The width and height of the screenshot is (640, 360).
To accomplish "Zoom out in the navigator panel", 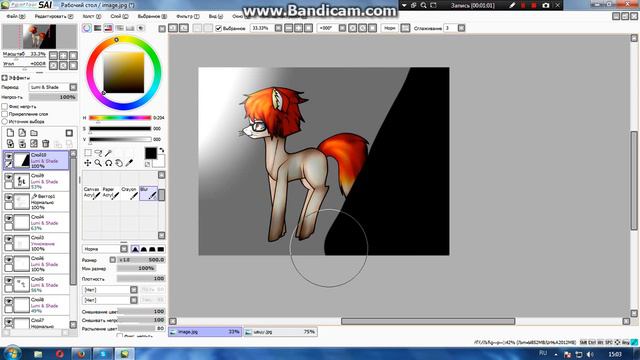I will coord(53,56).
